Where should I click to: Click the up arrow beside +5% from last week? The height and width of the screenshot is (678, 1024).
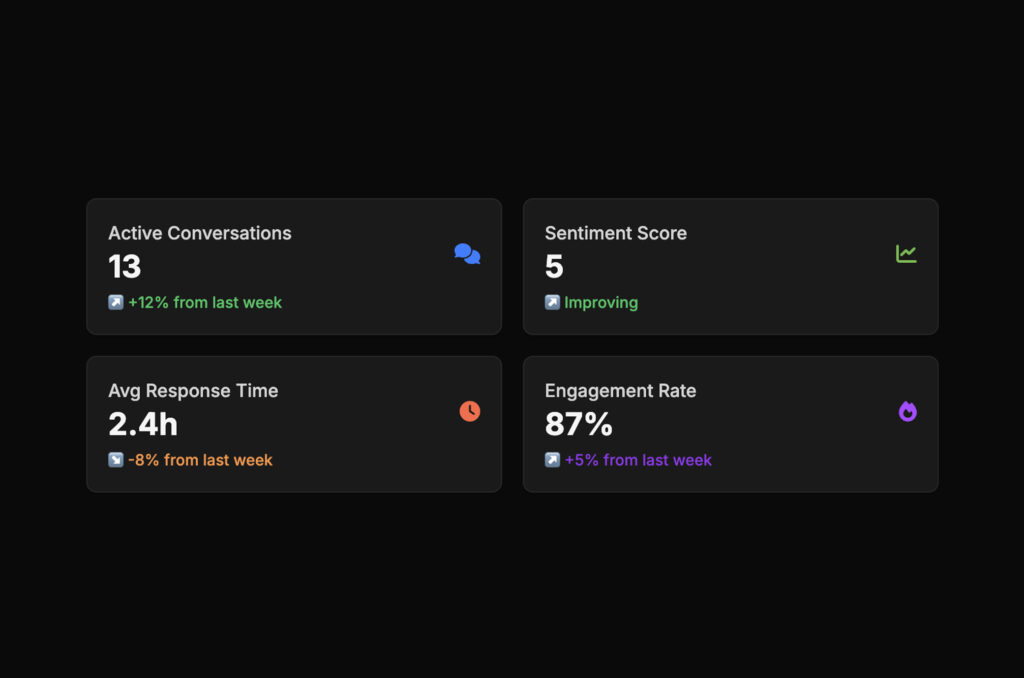(552, 460)
